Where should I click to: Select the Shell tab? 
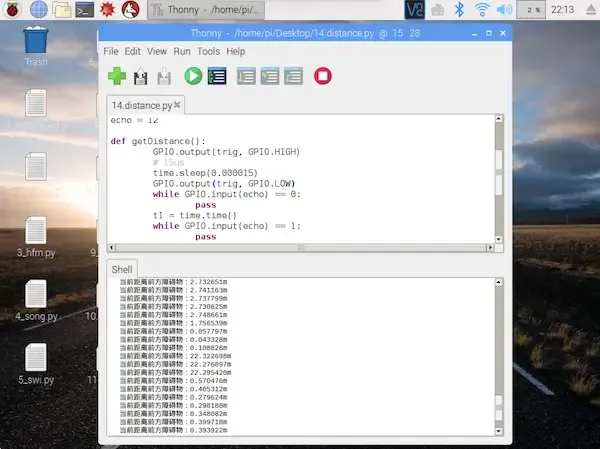click(122, 269)
